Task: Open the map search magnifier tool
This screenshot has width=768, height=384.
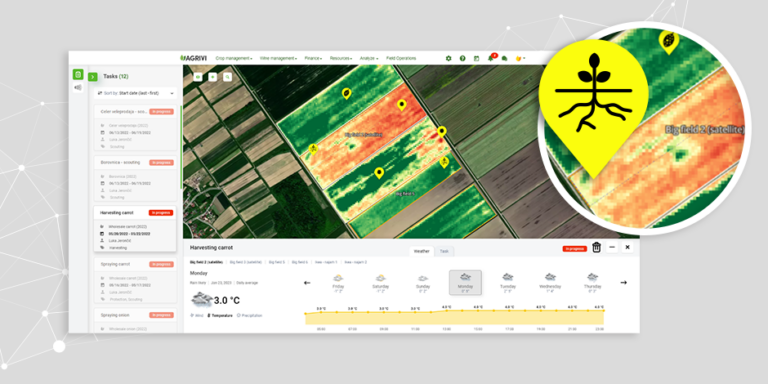Action: pos(227,77)
